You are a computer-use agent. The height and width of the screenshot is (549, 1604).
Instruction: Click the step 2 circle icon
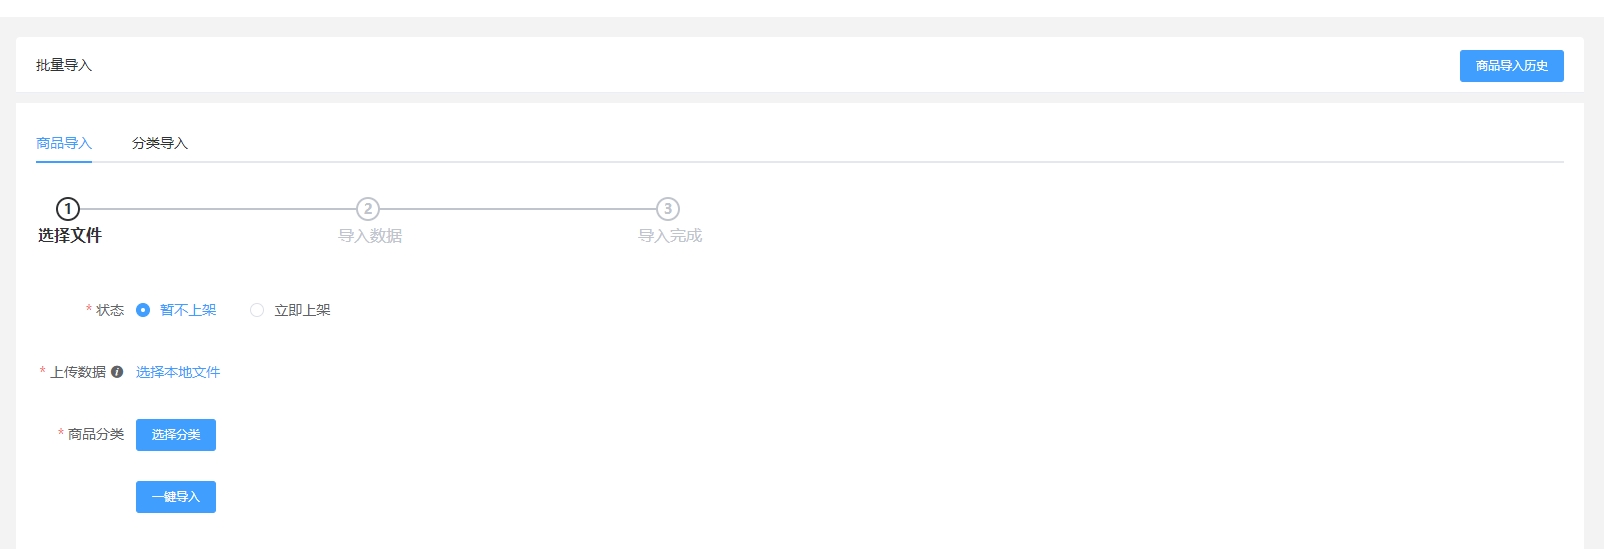click(x=368, y=209)
